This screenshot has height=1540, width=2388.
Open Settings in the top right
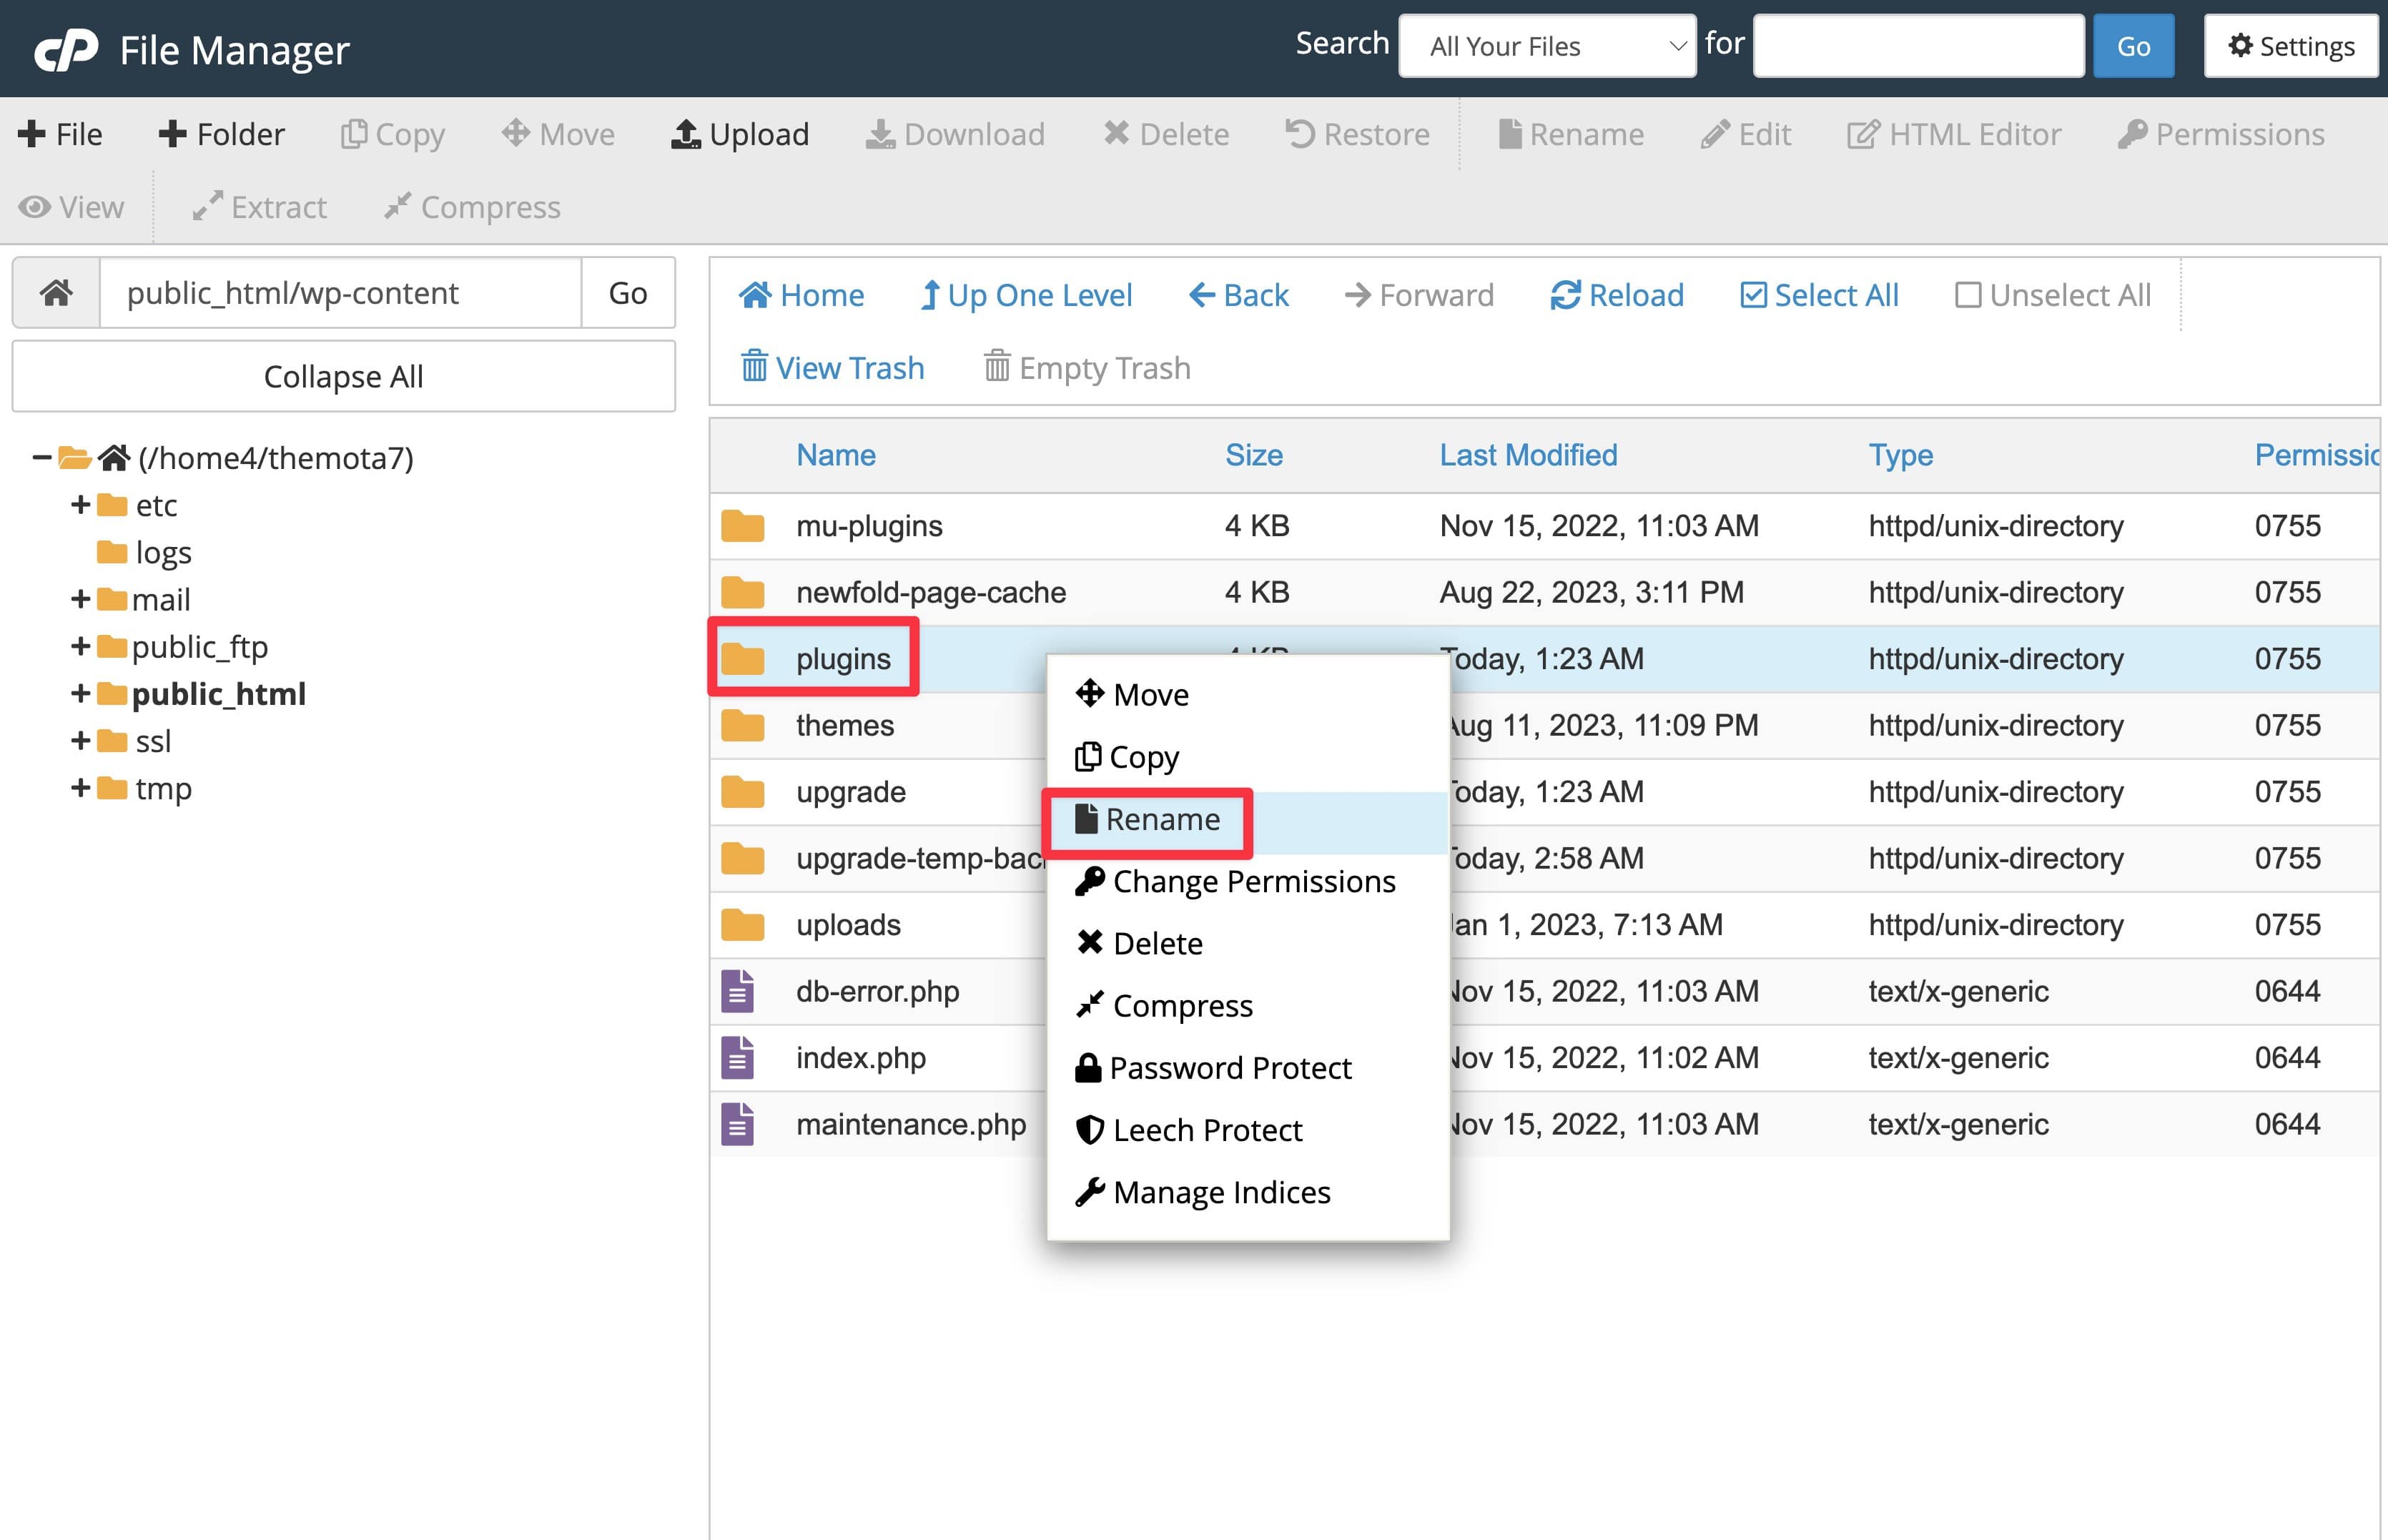tap(2290, 46)
